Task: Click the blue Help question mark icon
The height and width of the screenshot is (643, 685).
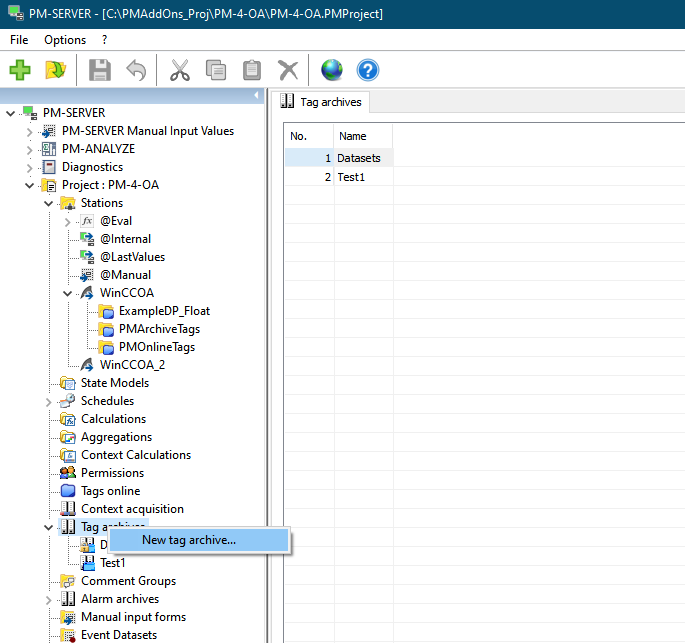Action: [368, 70]
